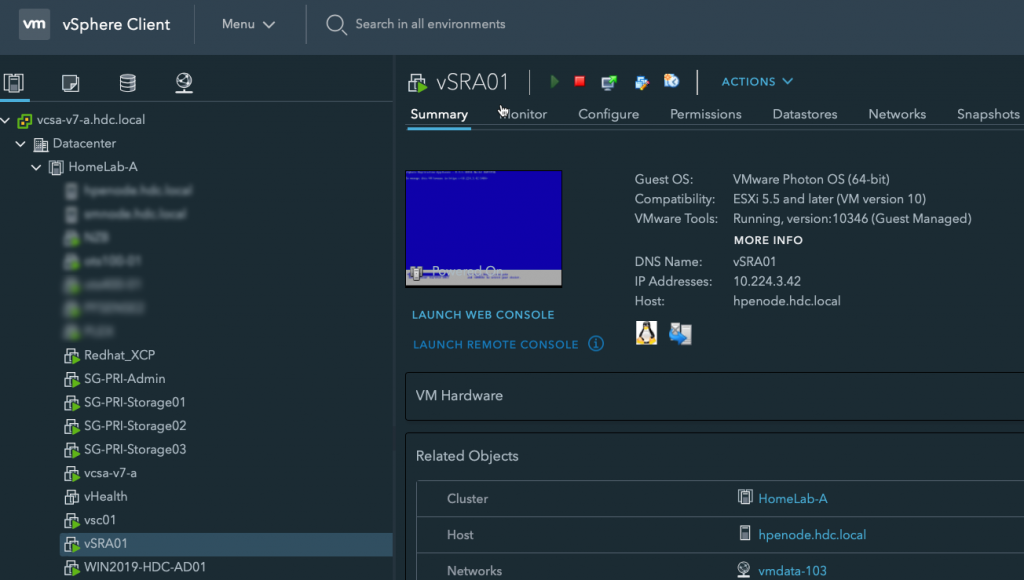Click the blue arrow icon beside the penguin

[x=680, y=334]
